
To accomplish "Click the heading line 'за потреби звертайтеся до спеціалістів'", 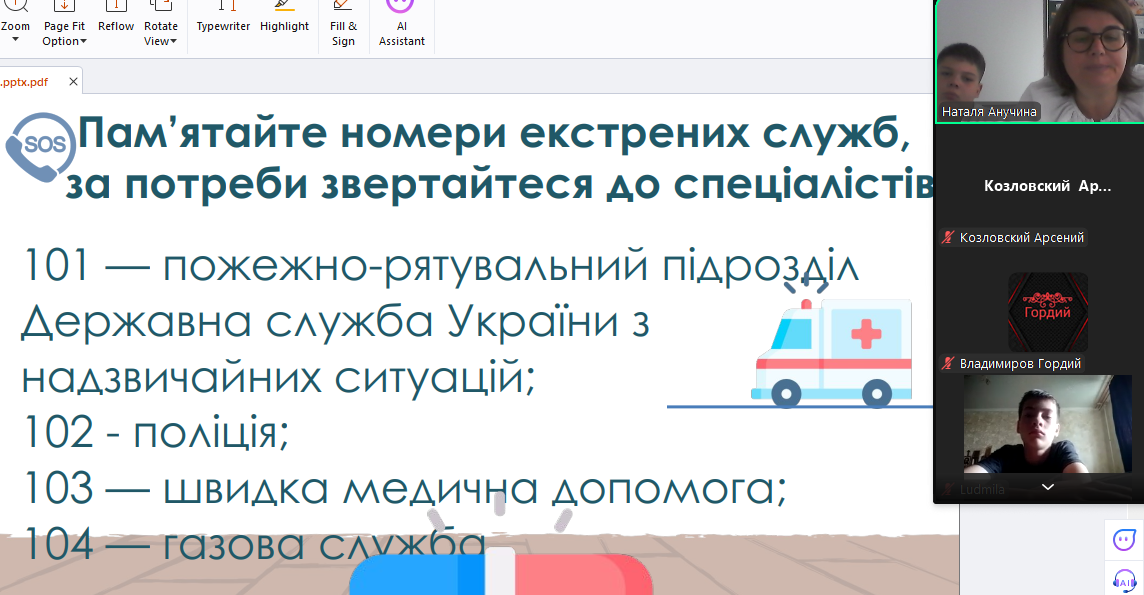I will click(x=500, y=184).
